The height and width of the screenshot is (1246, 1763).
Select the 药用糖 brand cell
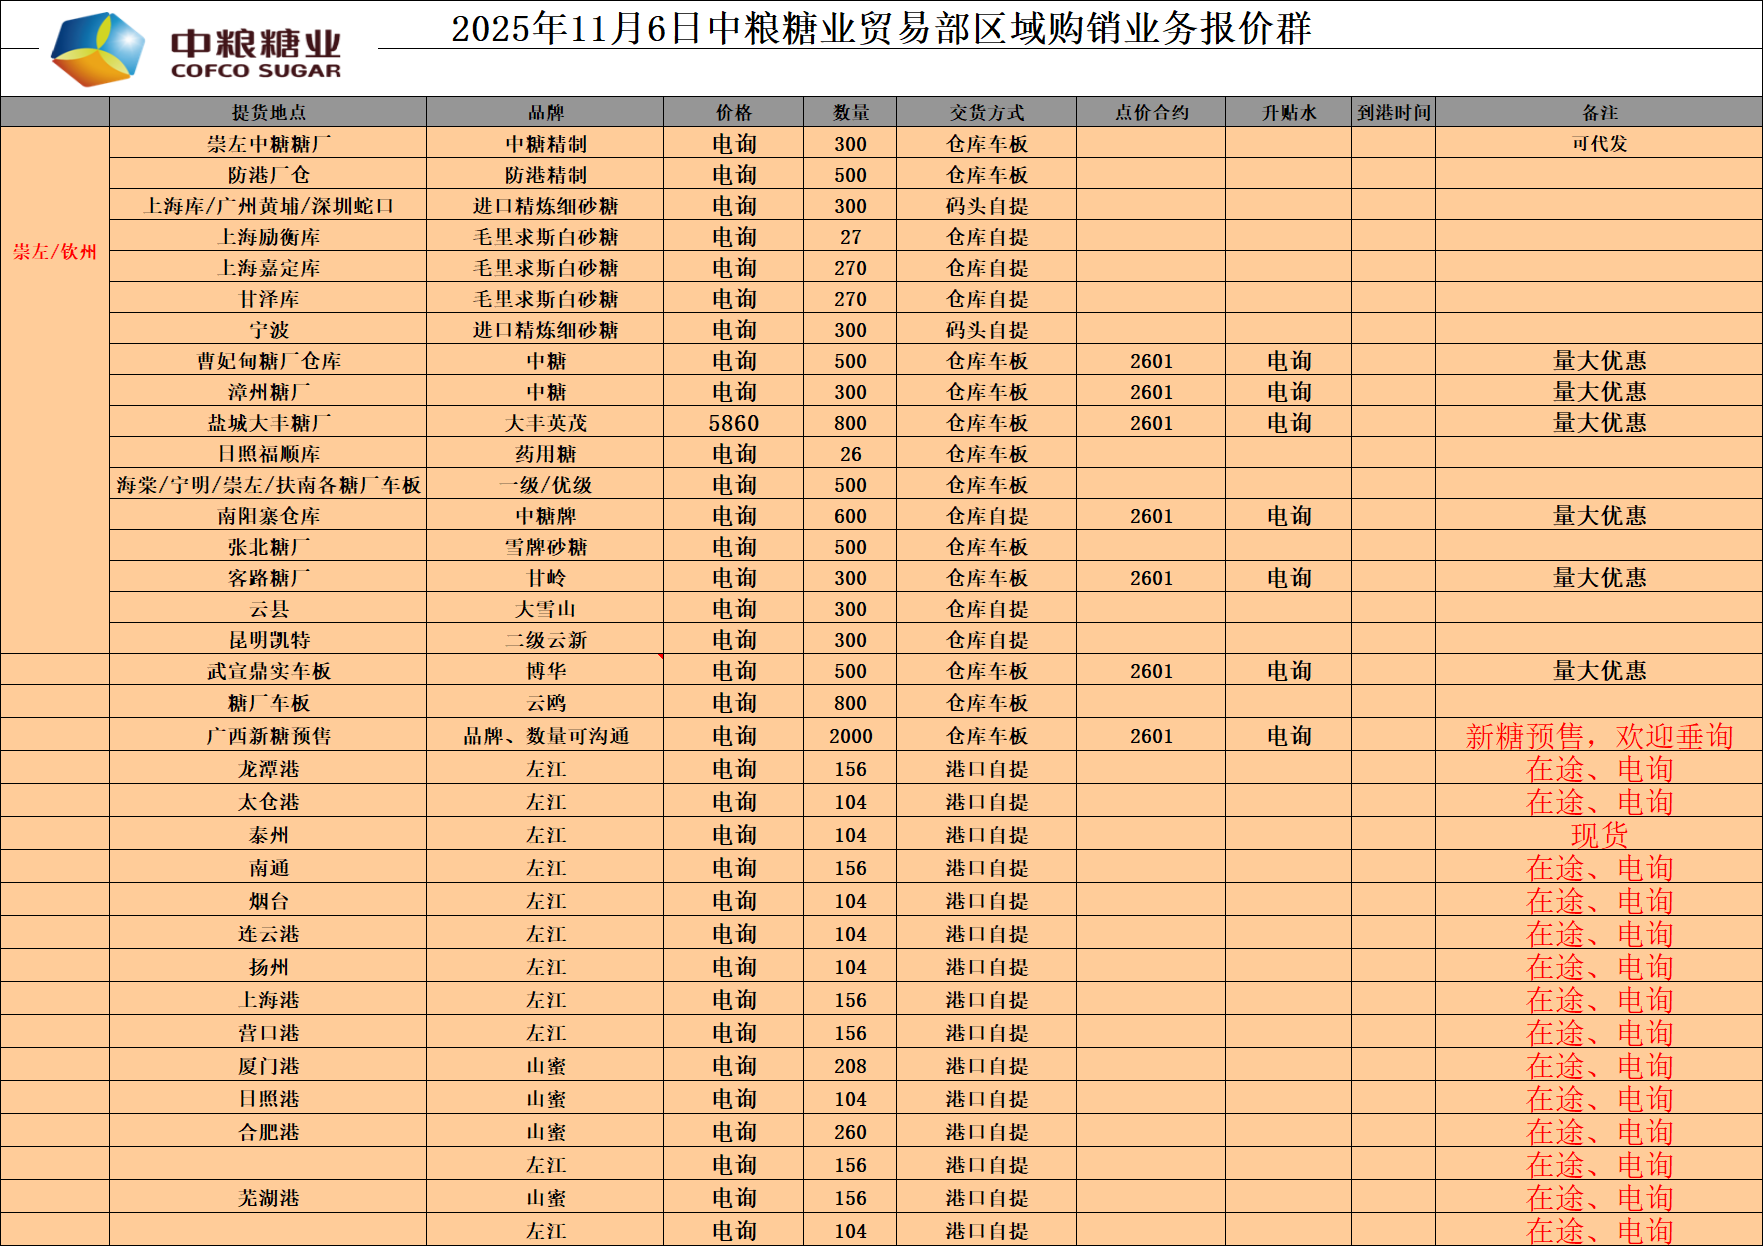[545, 454]
